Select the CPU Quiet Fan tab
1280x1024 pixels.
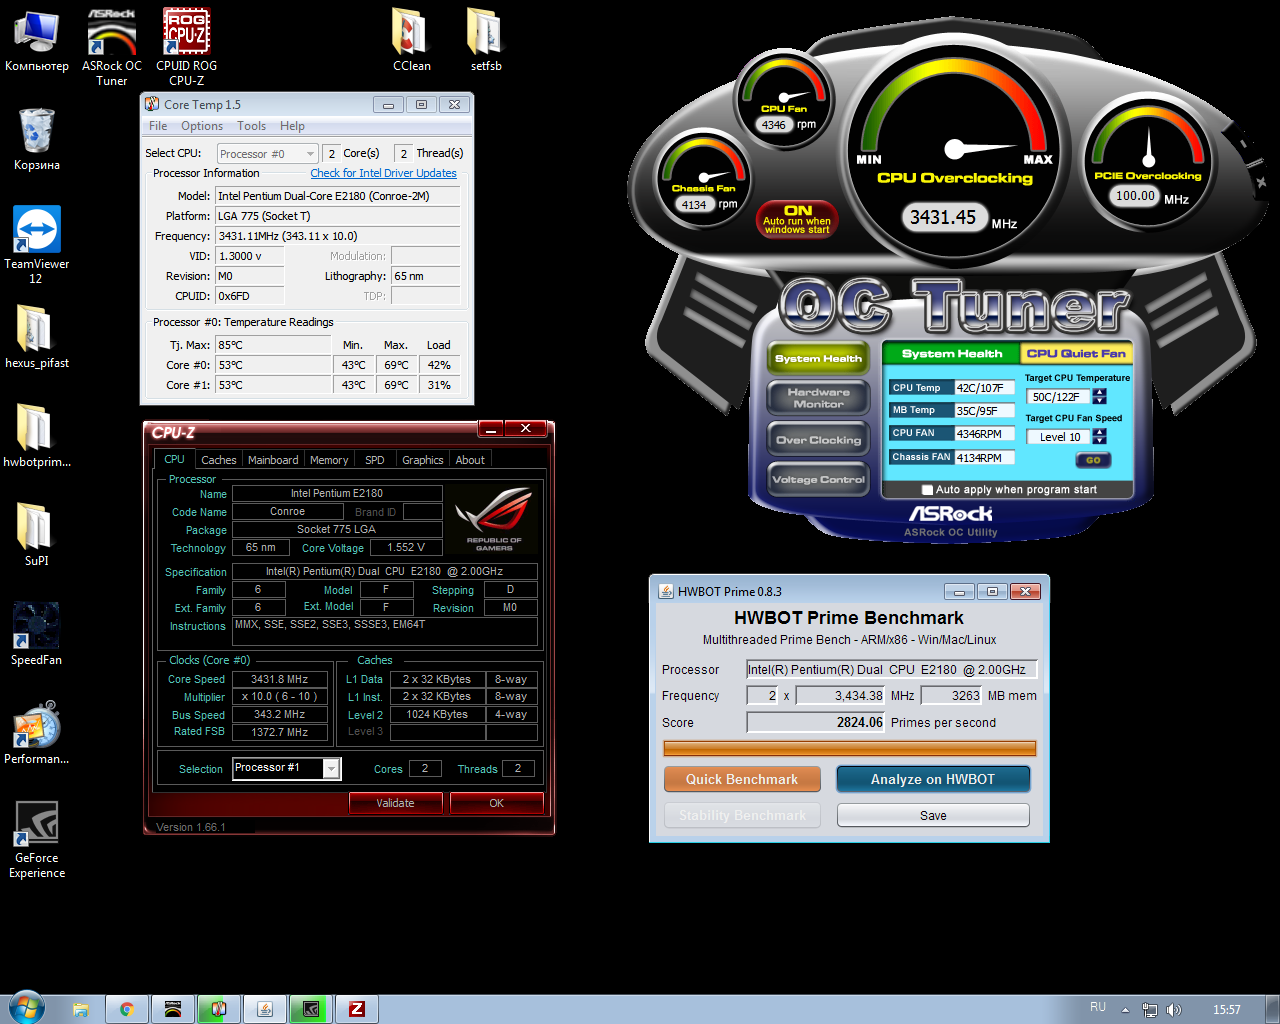click(x=1075, y=354)
